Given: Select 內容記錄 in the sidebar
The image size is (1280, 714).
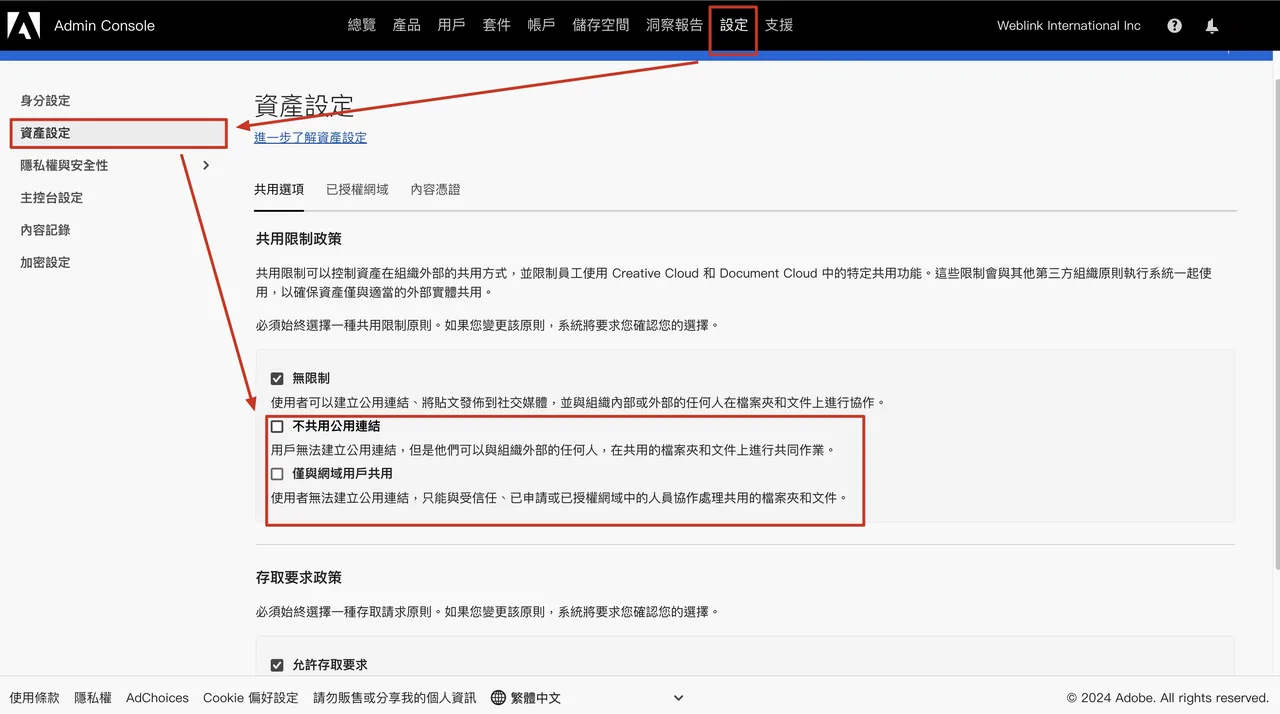Looking at the screenshot, I should 46,230.
